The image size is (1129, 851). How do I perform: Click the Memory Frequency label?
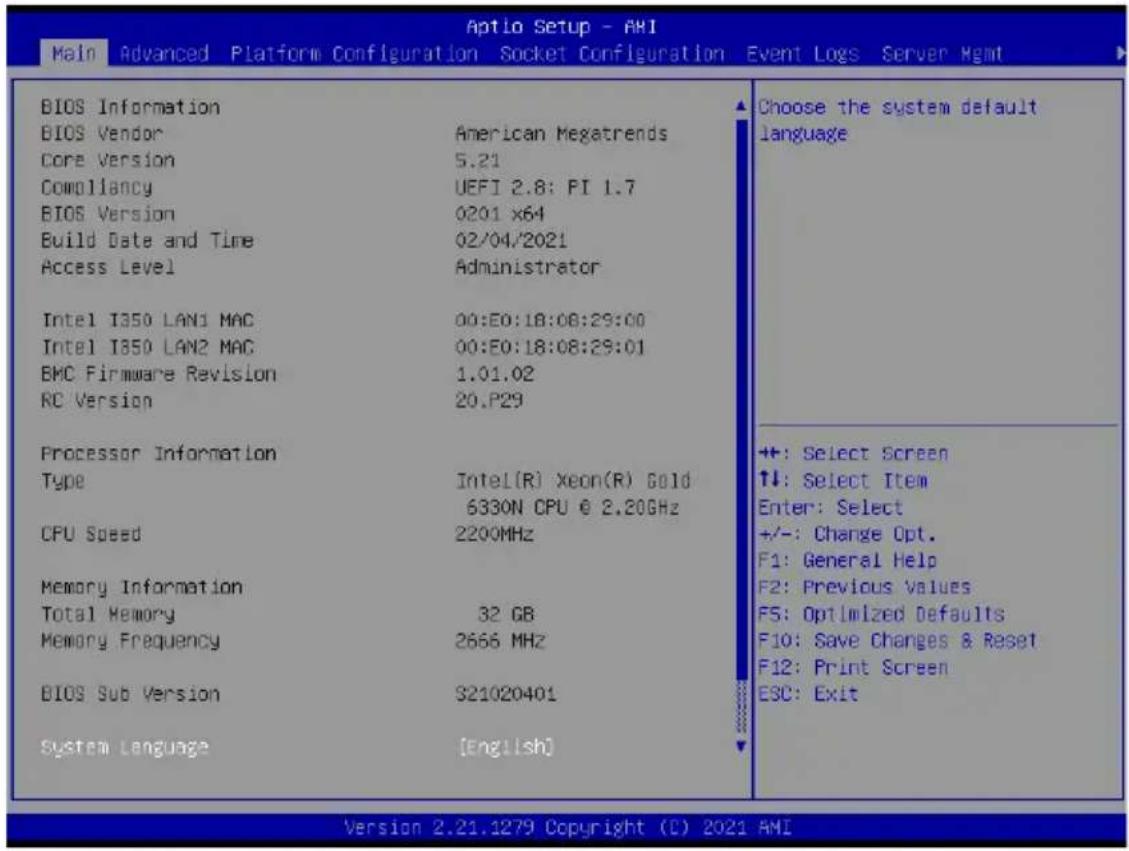(x=130, y=641)
